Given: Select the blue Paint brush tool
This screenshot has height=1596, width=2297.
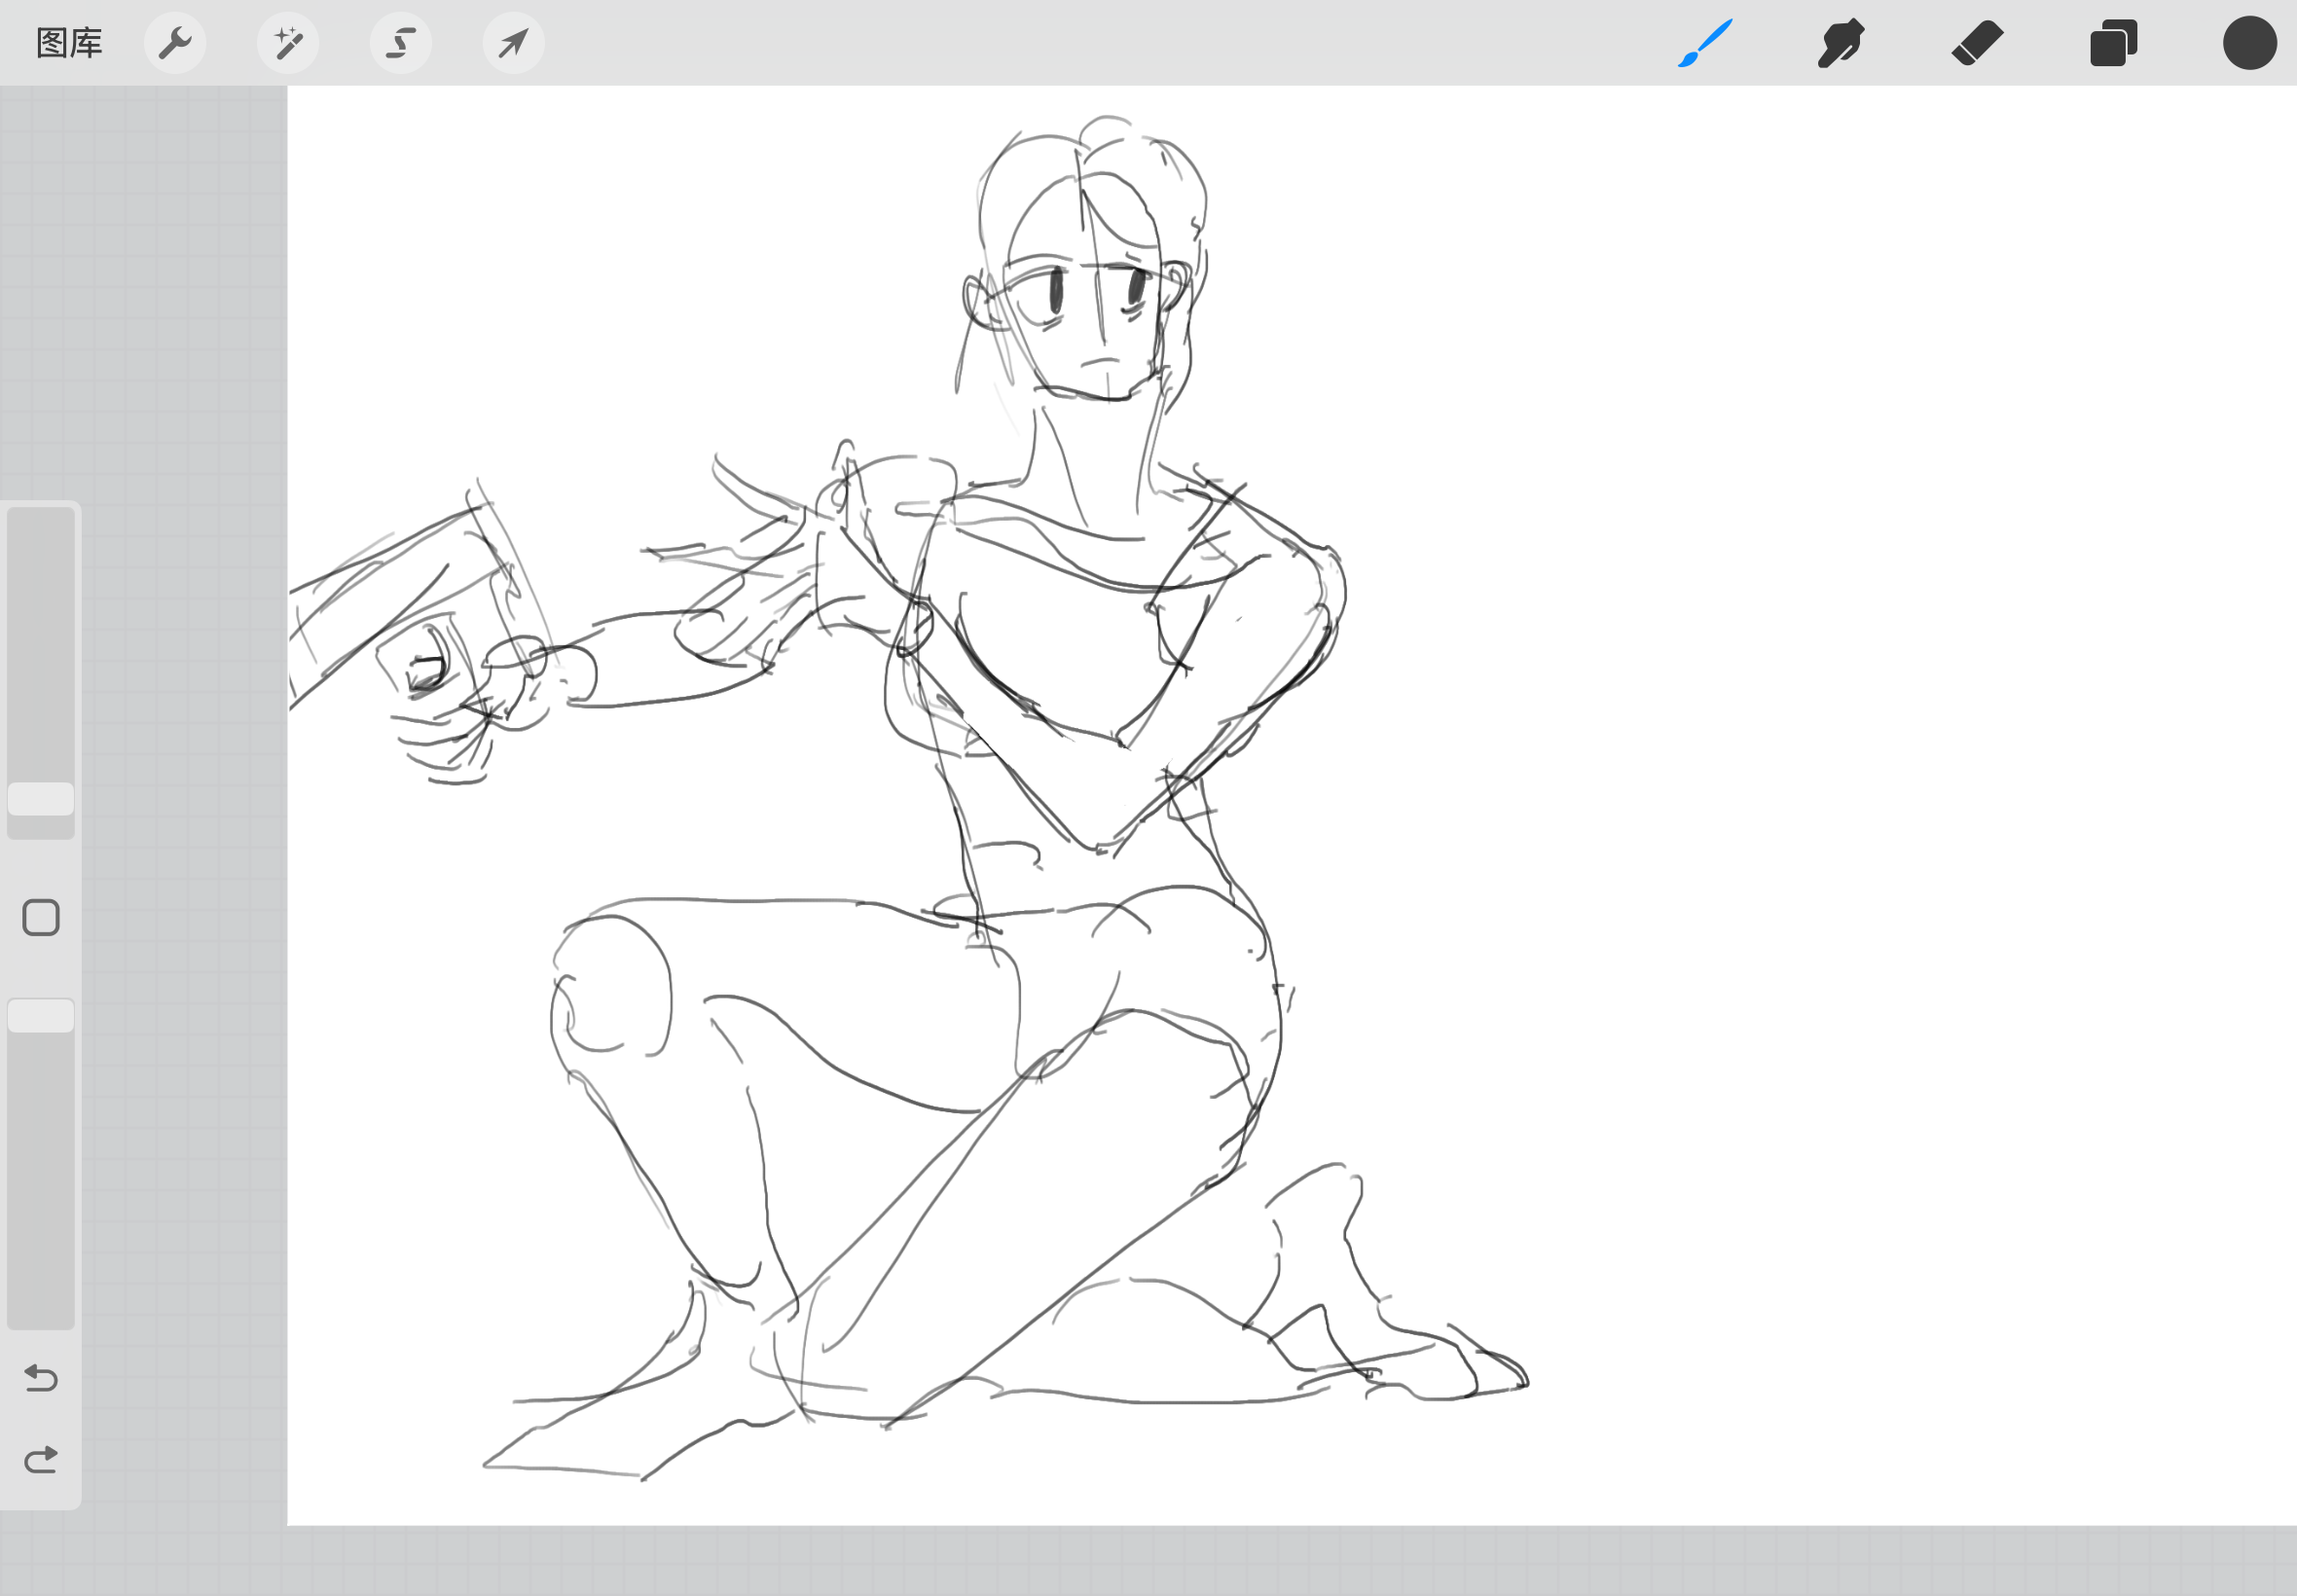Looking at the screenshot, I should point(1704,43).
